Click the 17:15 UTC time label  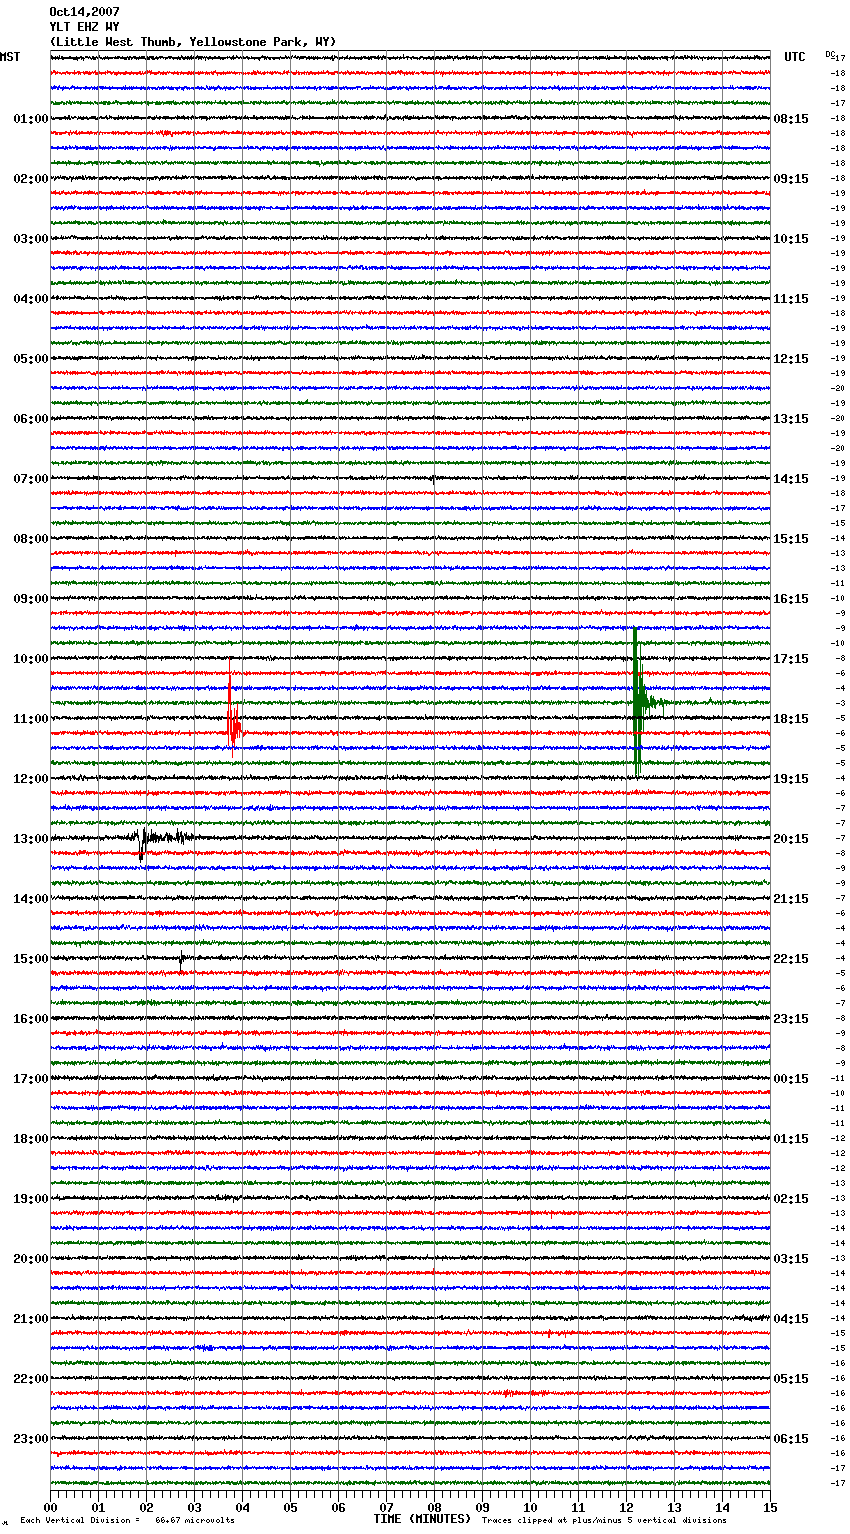(791, 659)
